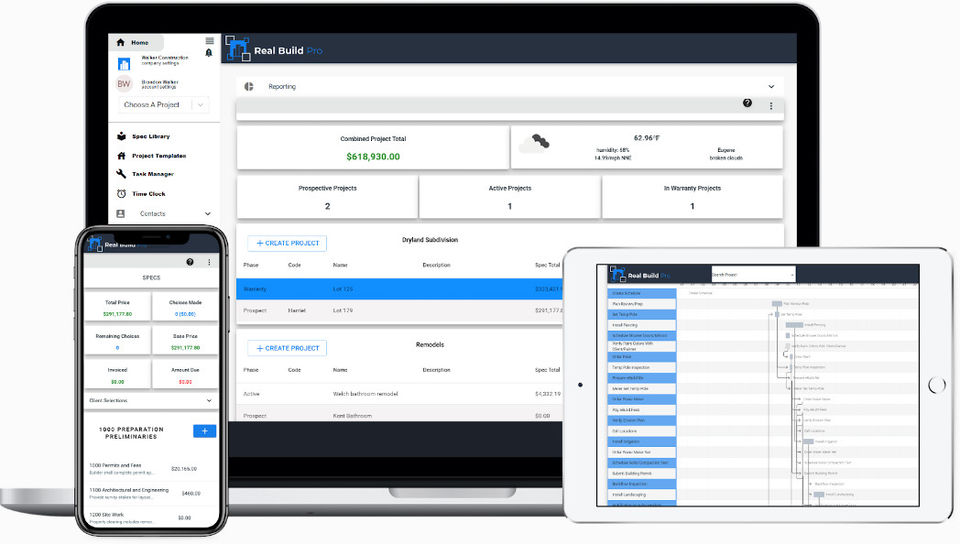The width and height of the screenshot is (960, 544).
Task: Select Install Landscaping task on tablet list
Action: pos(642,494)
